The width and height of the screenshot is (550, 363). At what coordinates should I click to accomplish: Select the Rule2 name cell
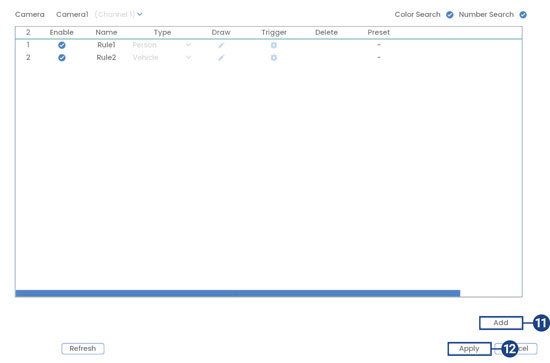[x=106, y=58]
